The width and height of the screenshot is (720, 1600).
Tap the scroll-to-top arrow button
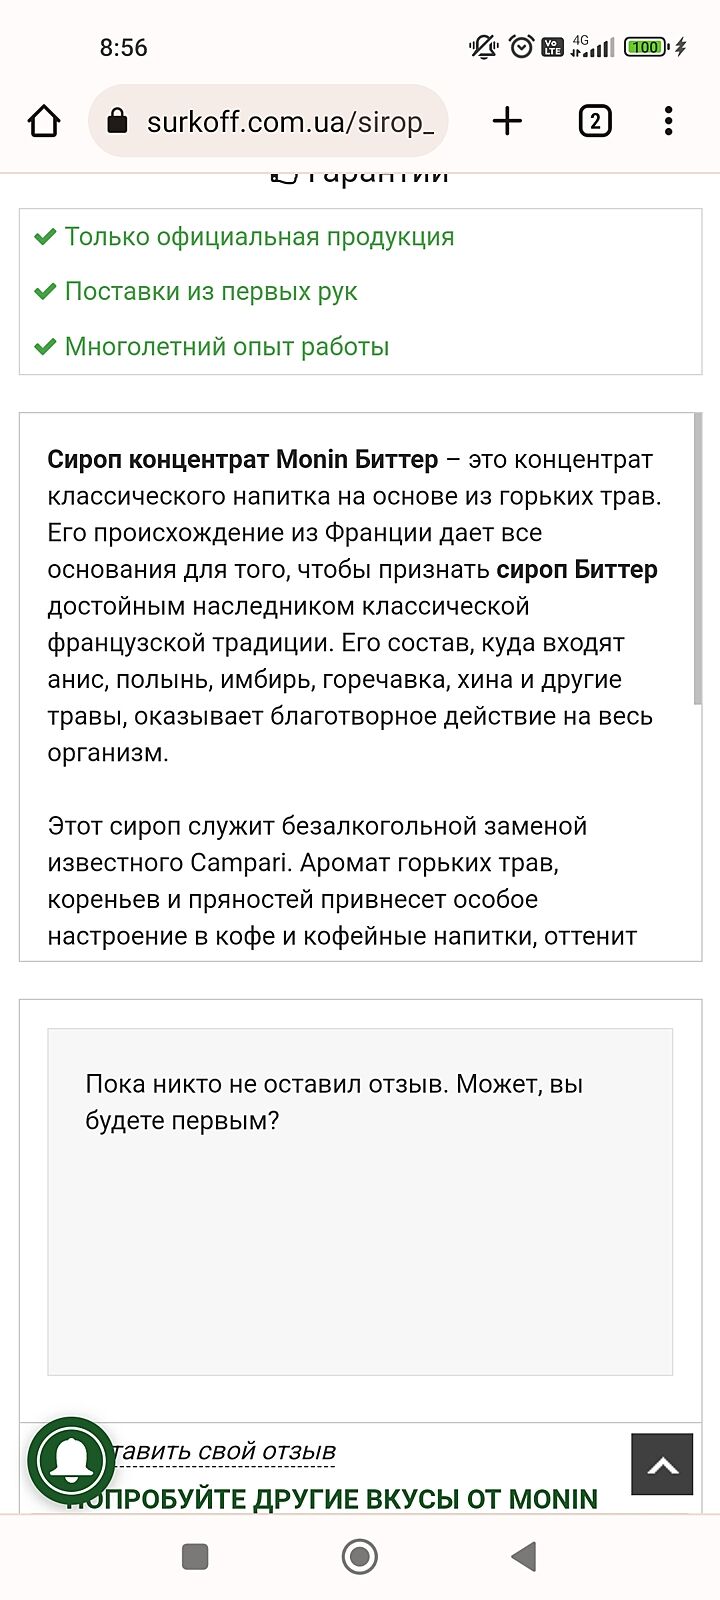pos(661,1464)
